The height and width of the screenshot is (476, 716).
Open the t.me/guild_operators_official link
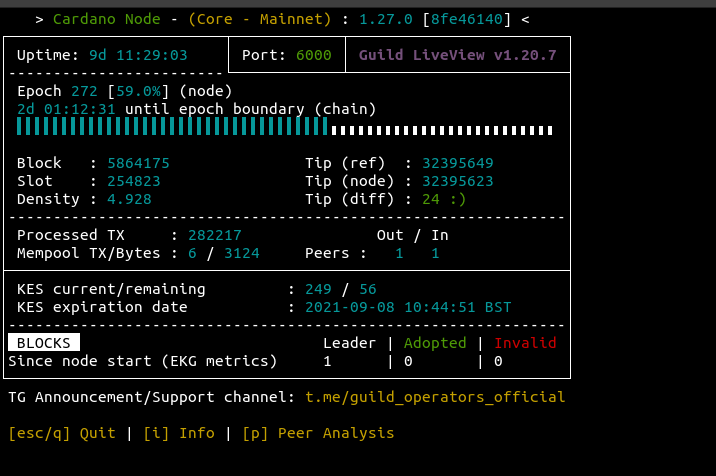point(435,397)
